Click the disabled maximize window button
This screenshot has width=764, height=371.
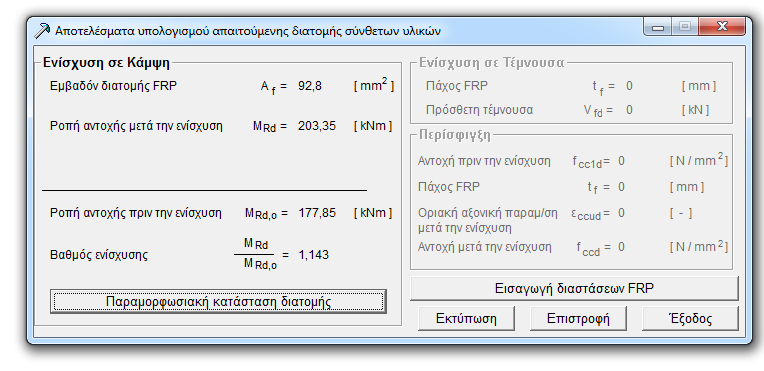pos(685,27)
